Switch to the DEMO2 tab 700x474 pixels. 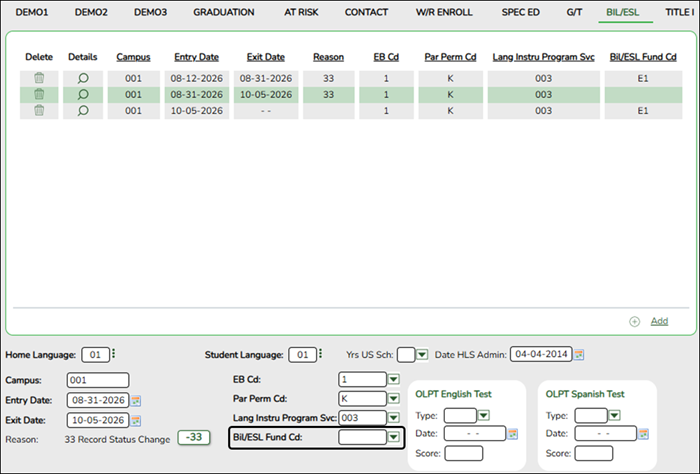(91, 12)
